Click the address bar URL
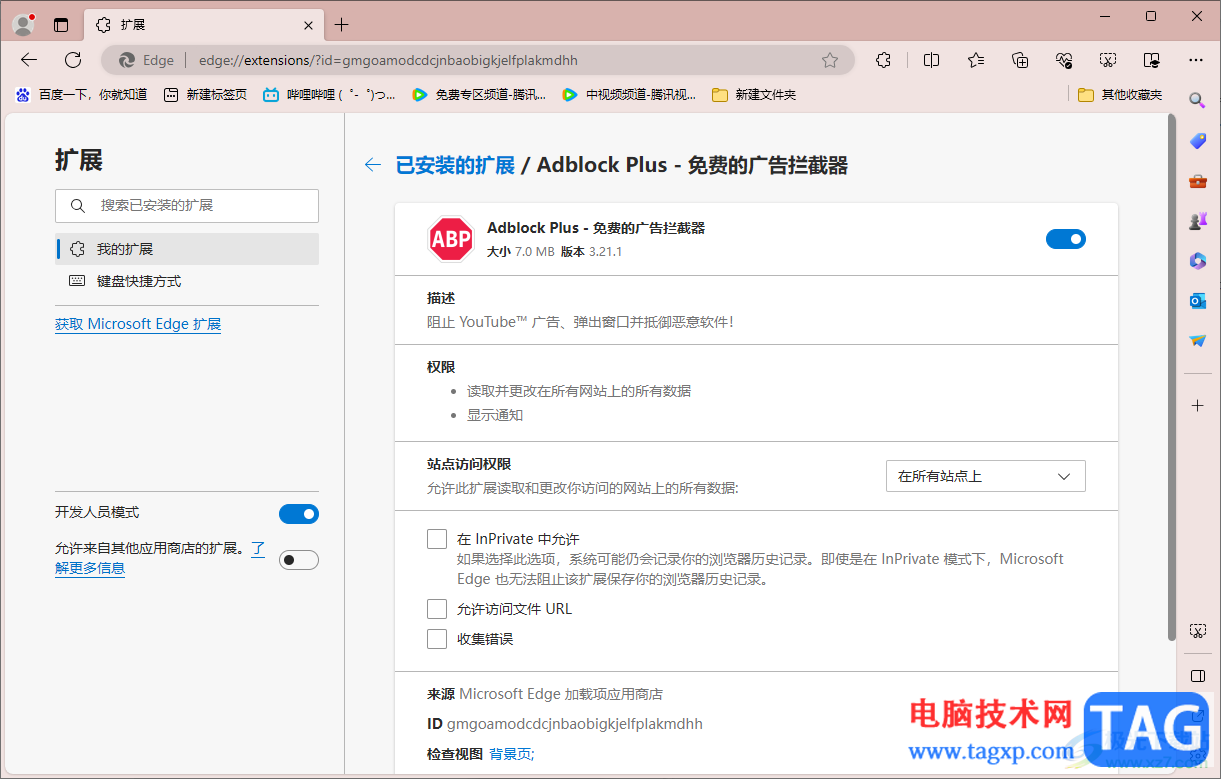This screenshot has width=1221, height=779. point(388,60)
